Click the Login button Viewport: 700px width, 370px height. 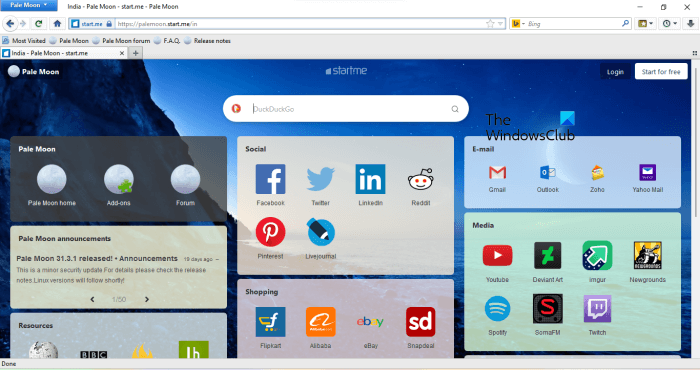coord(615,71)
